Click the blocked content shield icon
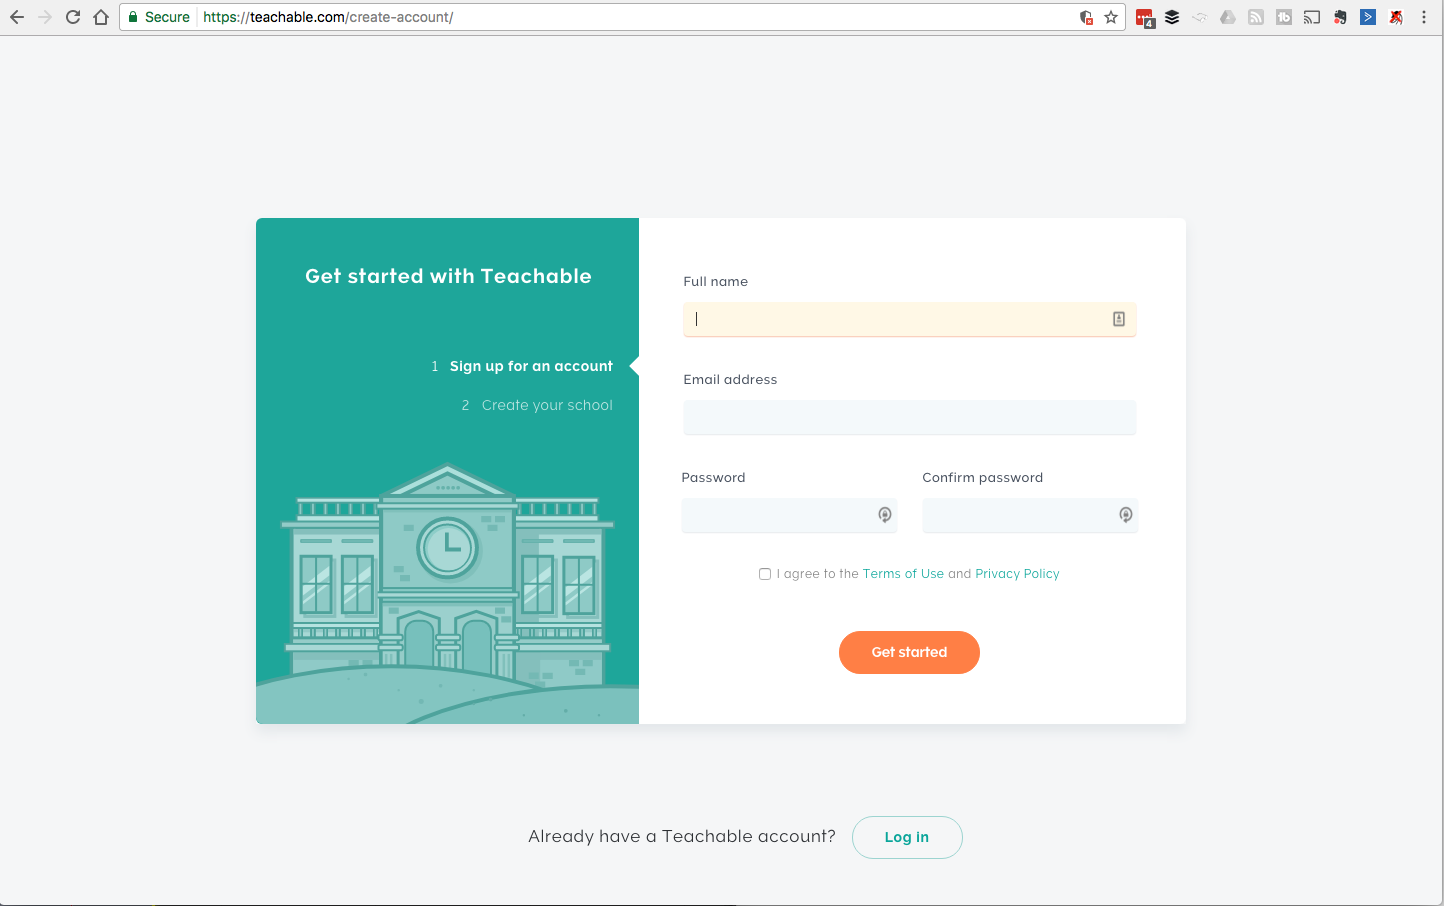The image size is (1444, 906). click(x=1086, y=17)
